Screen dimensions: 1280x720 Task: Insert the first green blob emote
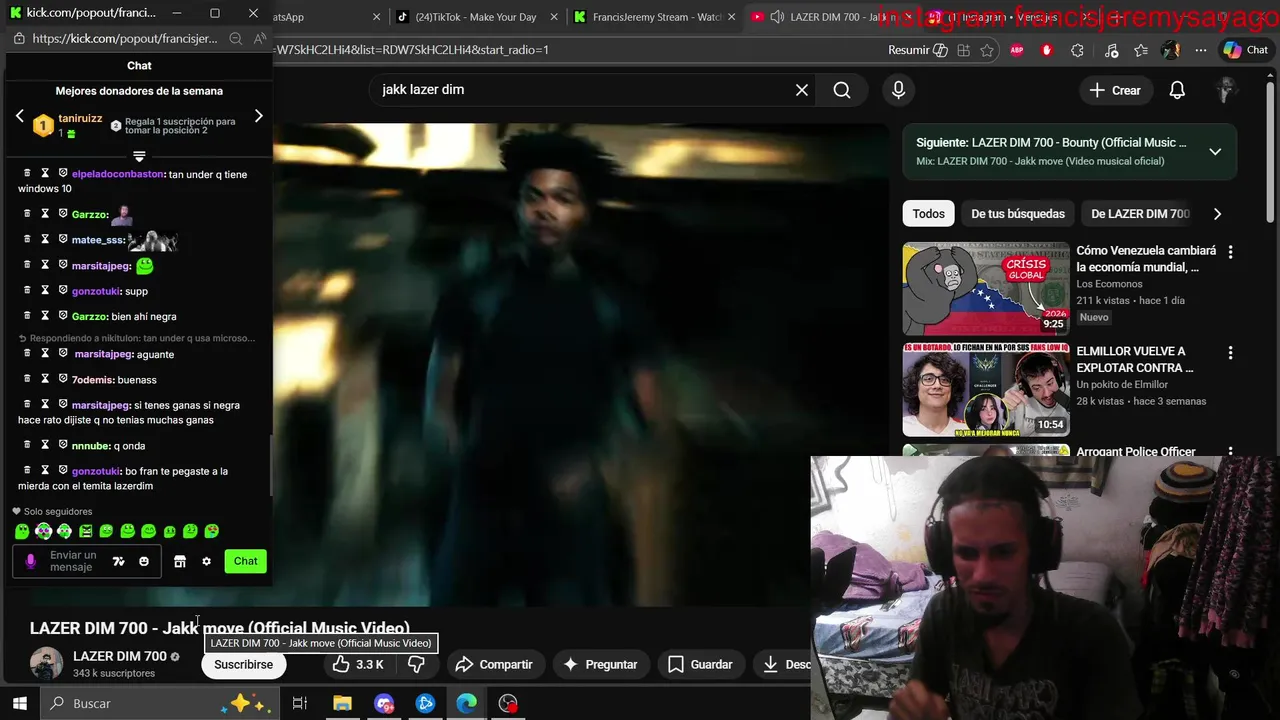(22, 531)
